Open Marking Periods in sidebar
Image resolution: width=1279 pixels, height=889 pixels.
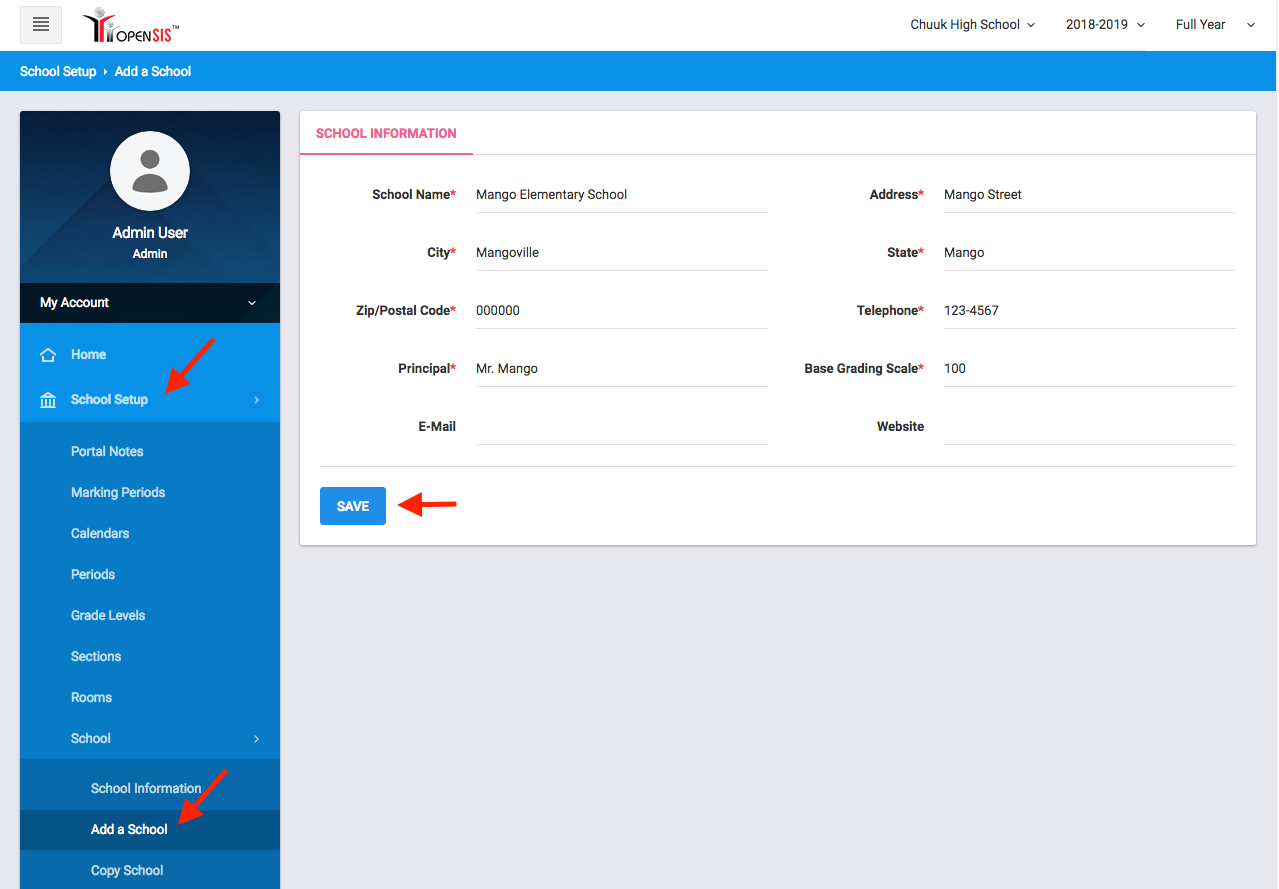[x=118, y=492]
